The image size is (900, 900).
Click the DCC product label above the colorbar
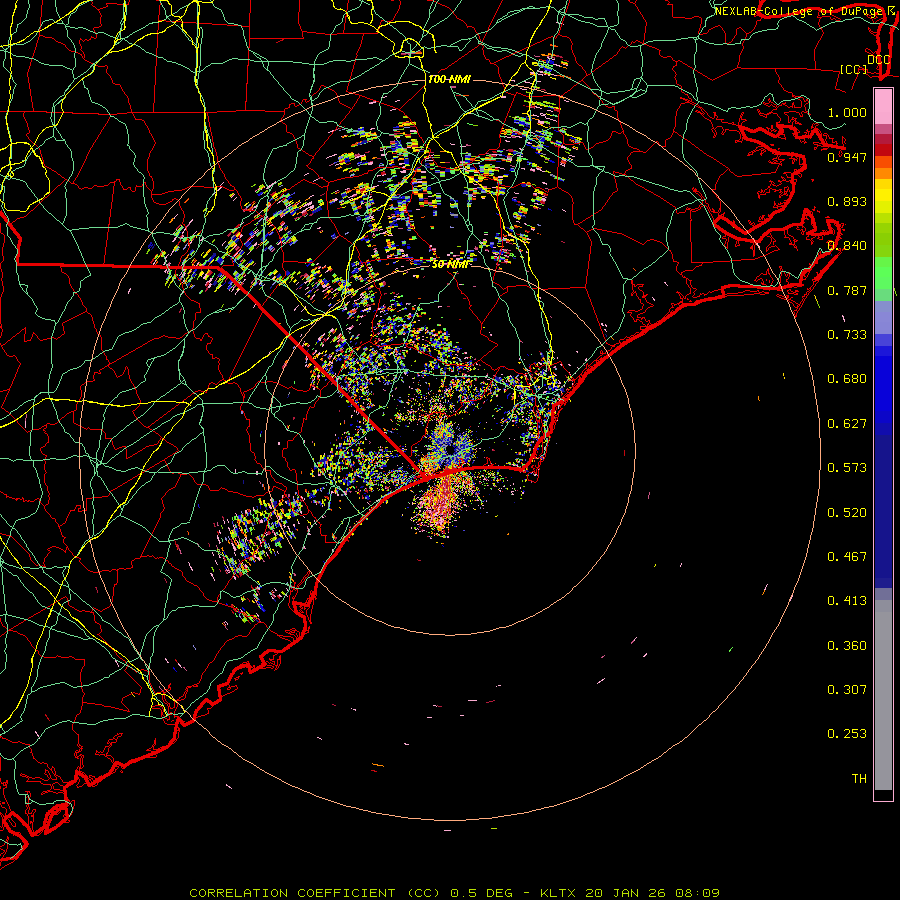[878, 59]
